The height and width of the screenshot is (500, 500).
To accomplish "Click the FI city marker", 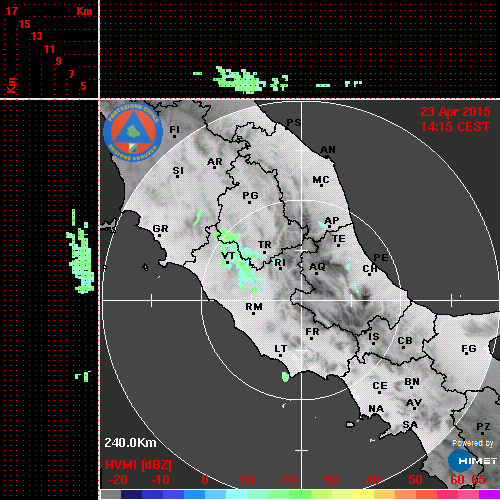I will (174, 129).
